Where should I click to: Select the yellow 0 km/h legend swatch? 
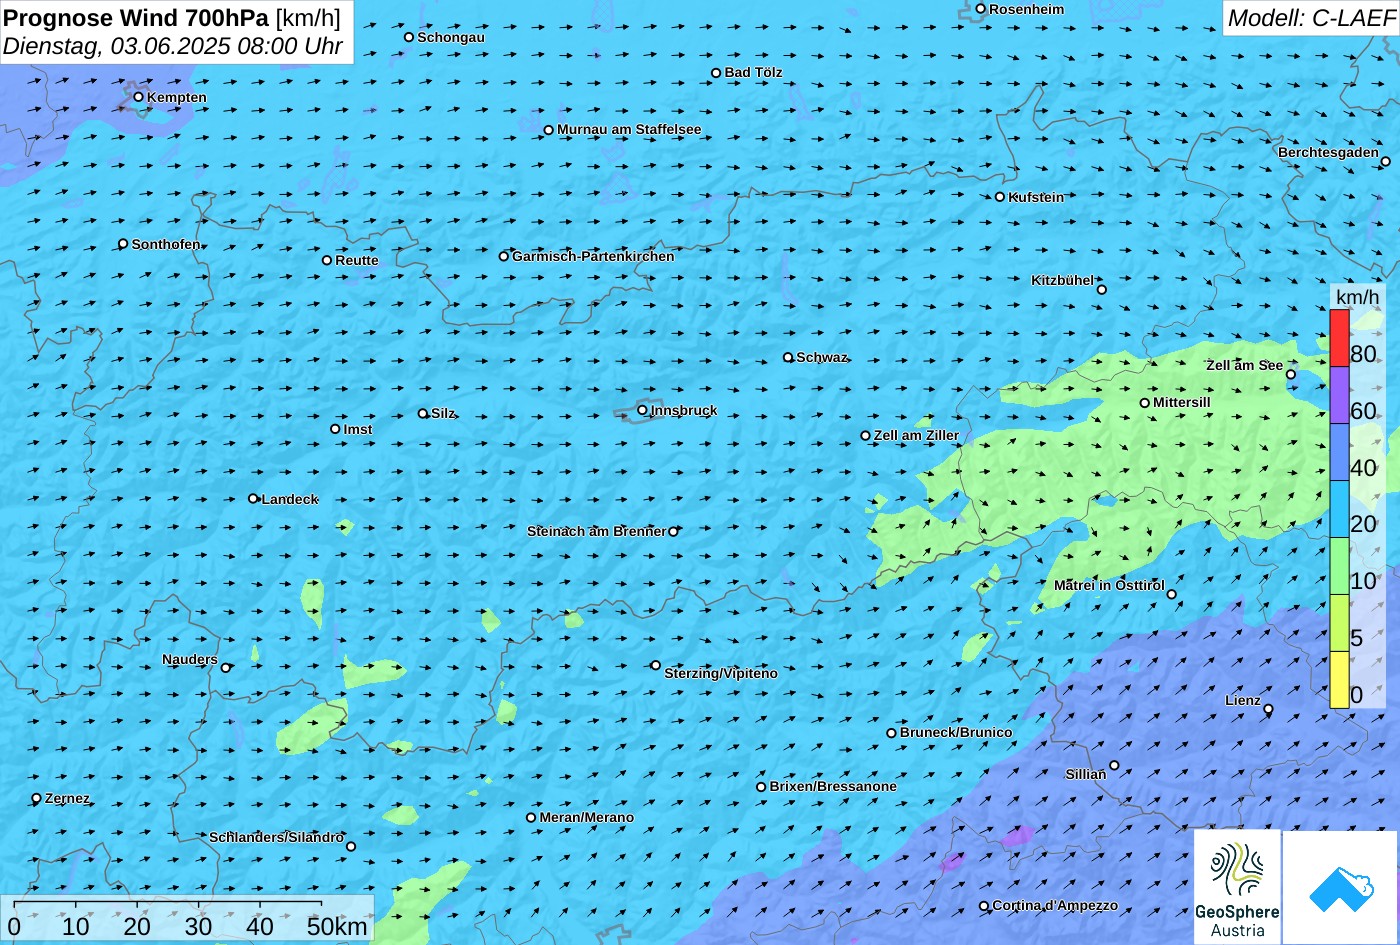(1339, 680)
